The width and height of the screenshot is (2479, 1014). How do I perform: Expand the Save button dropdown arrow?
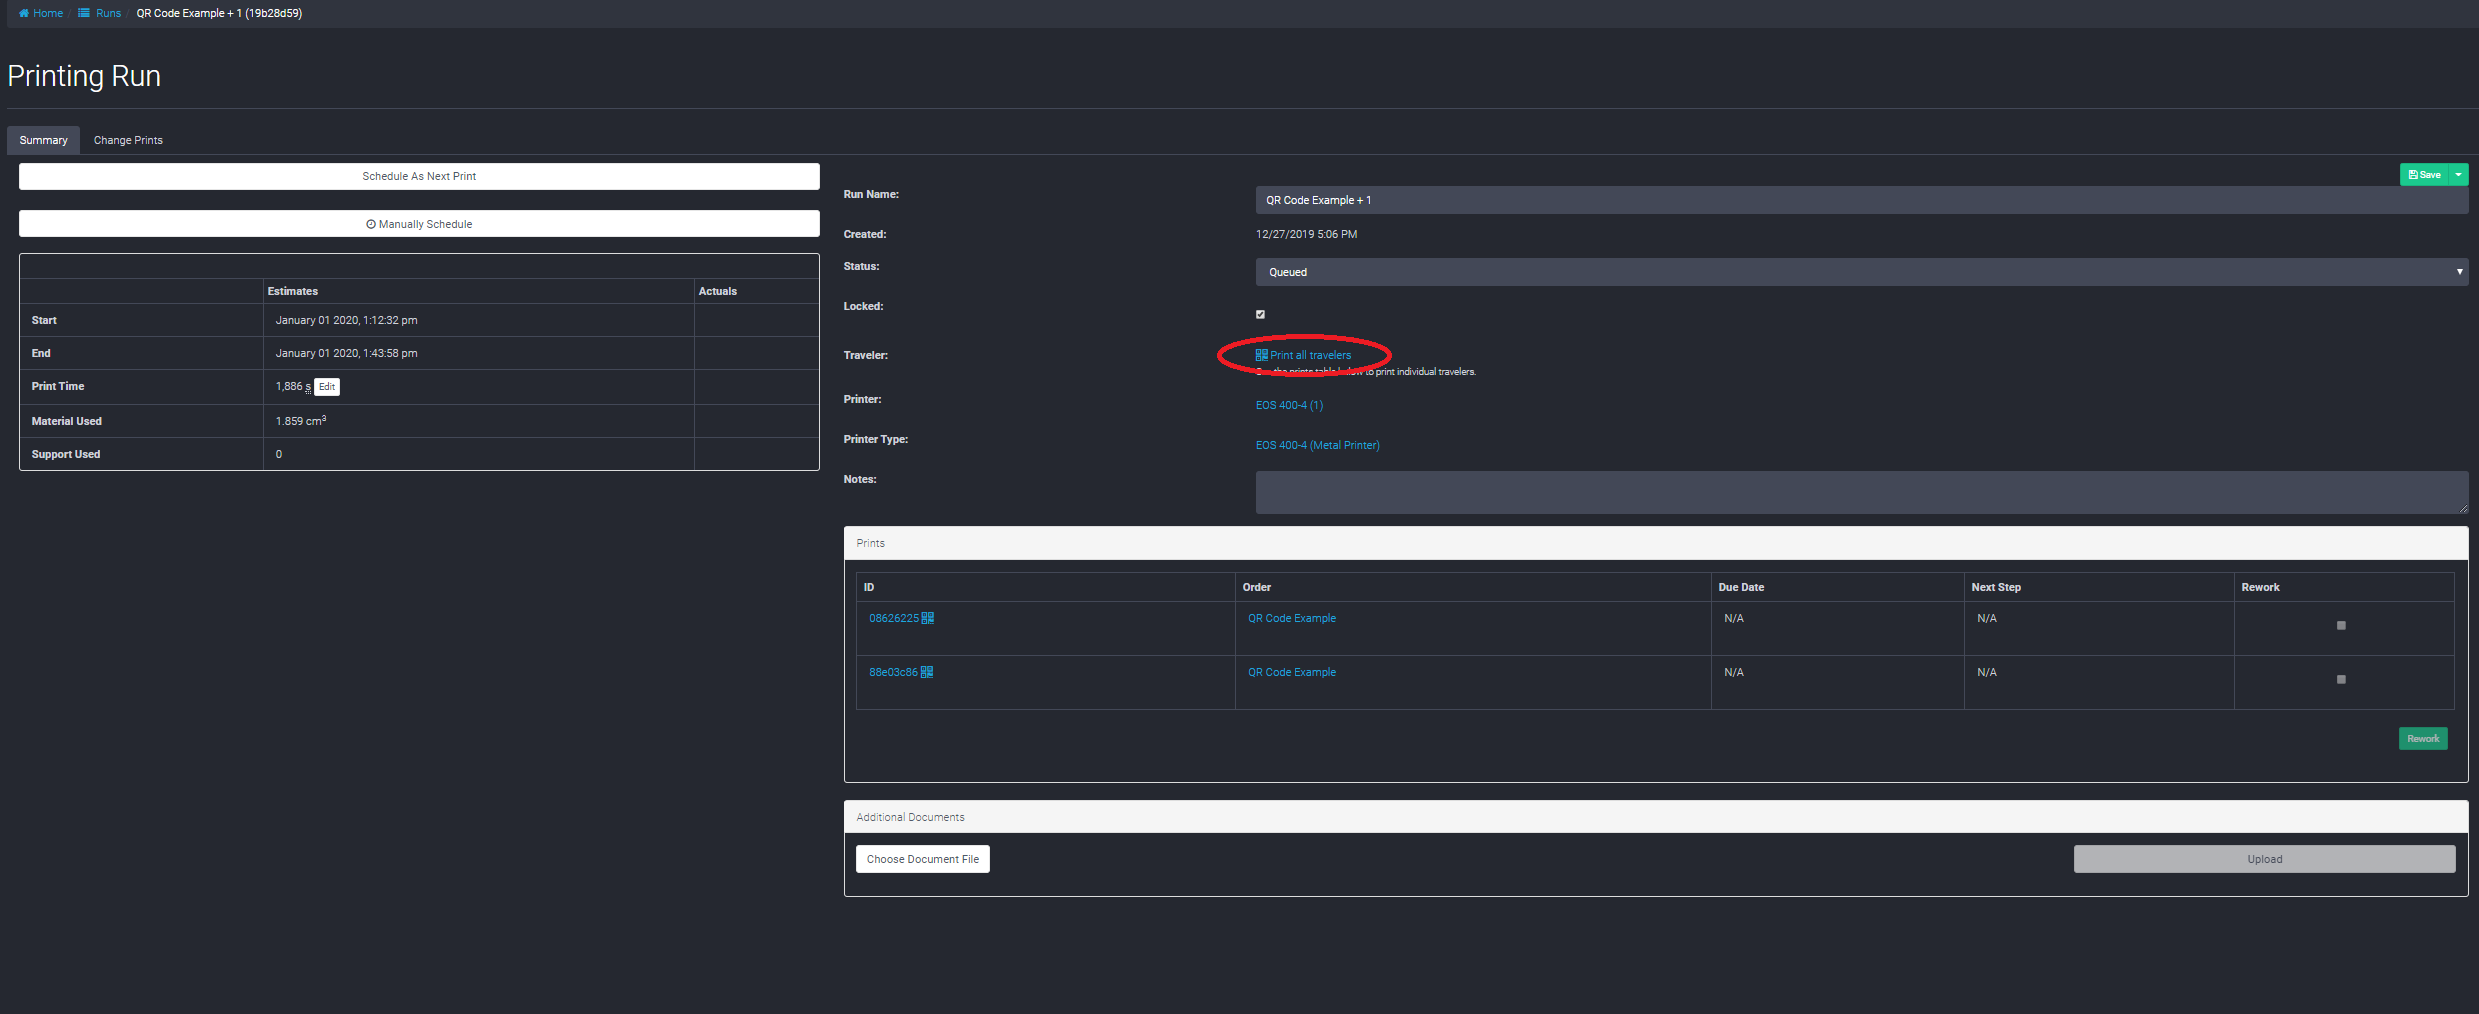click(x=2459, y=175)
